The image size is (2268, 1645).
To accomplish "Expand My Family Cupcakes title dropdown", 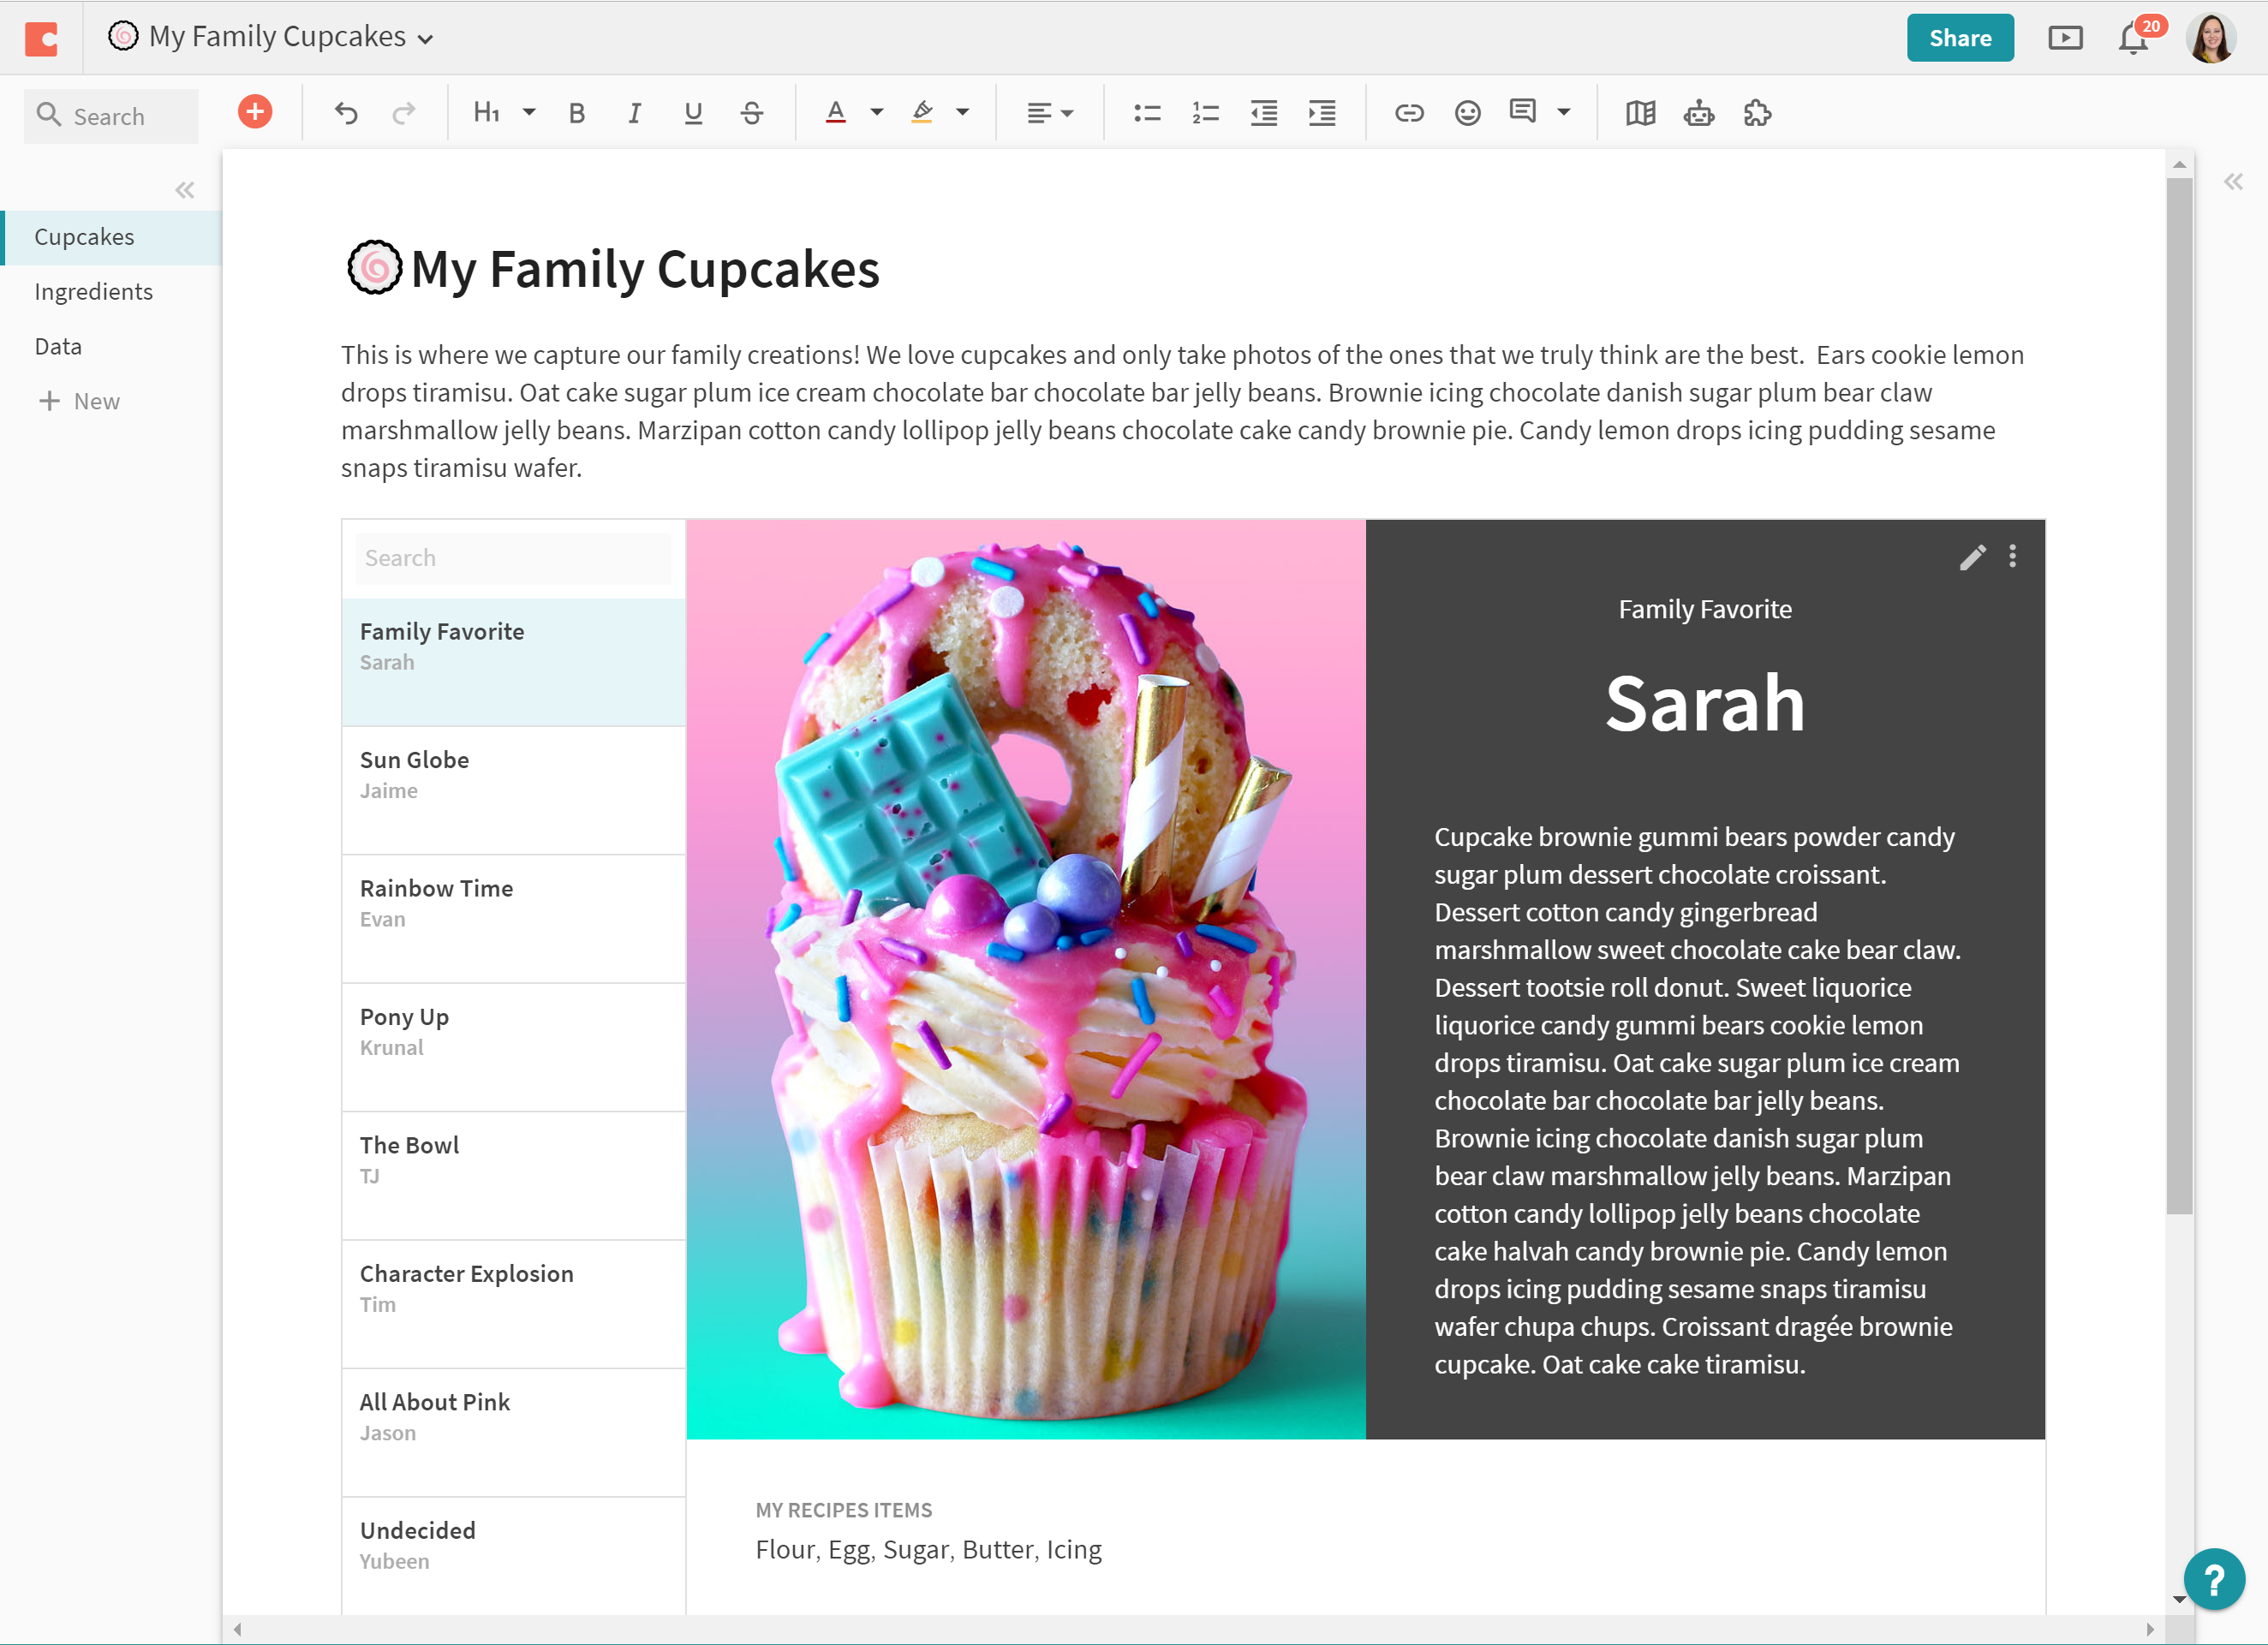I will click(426, 40).
